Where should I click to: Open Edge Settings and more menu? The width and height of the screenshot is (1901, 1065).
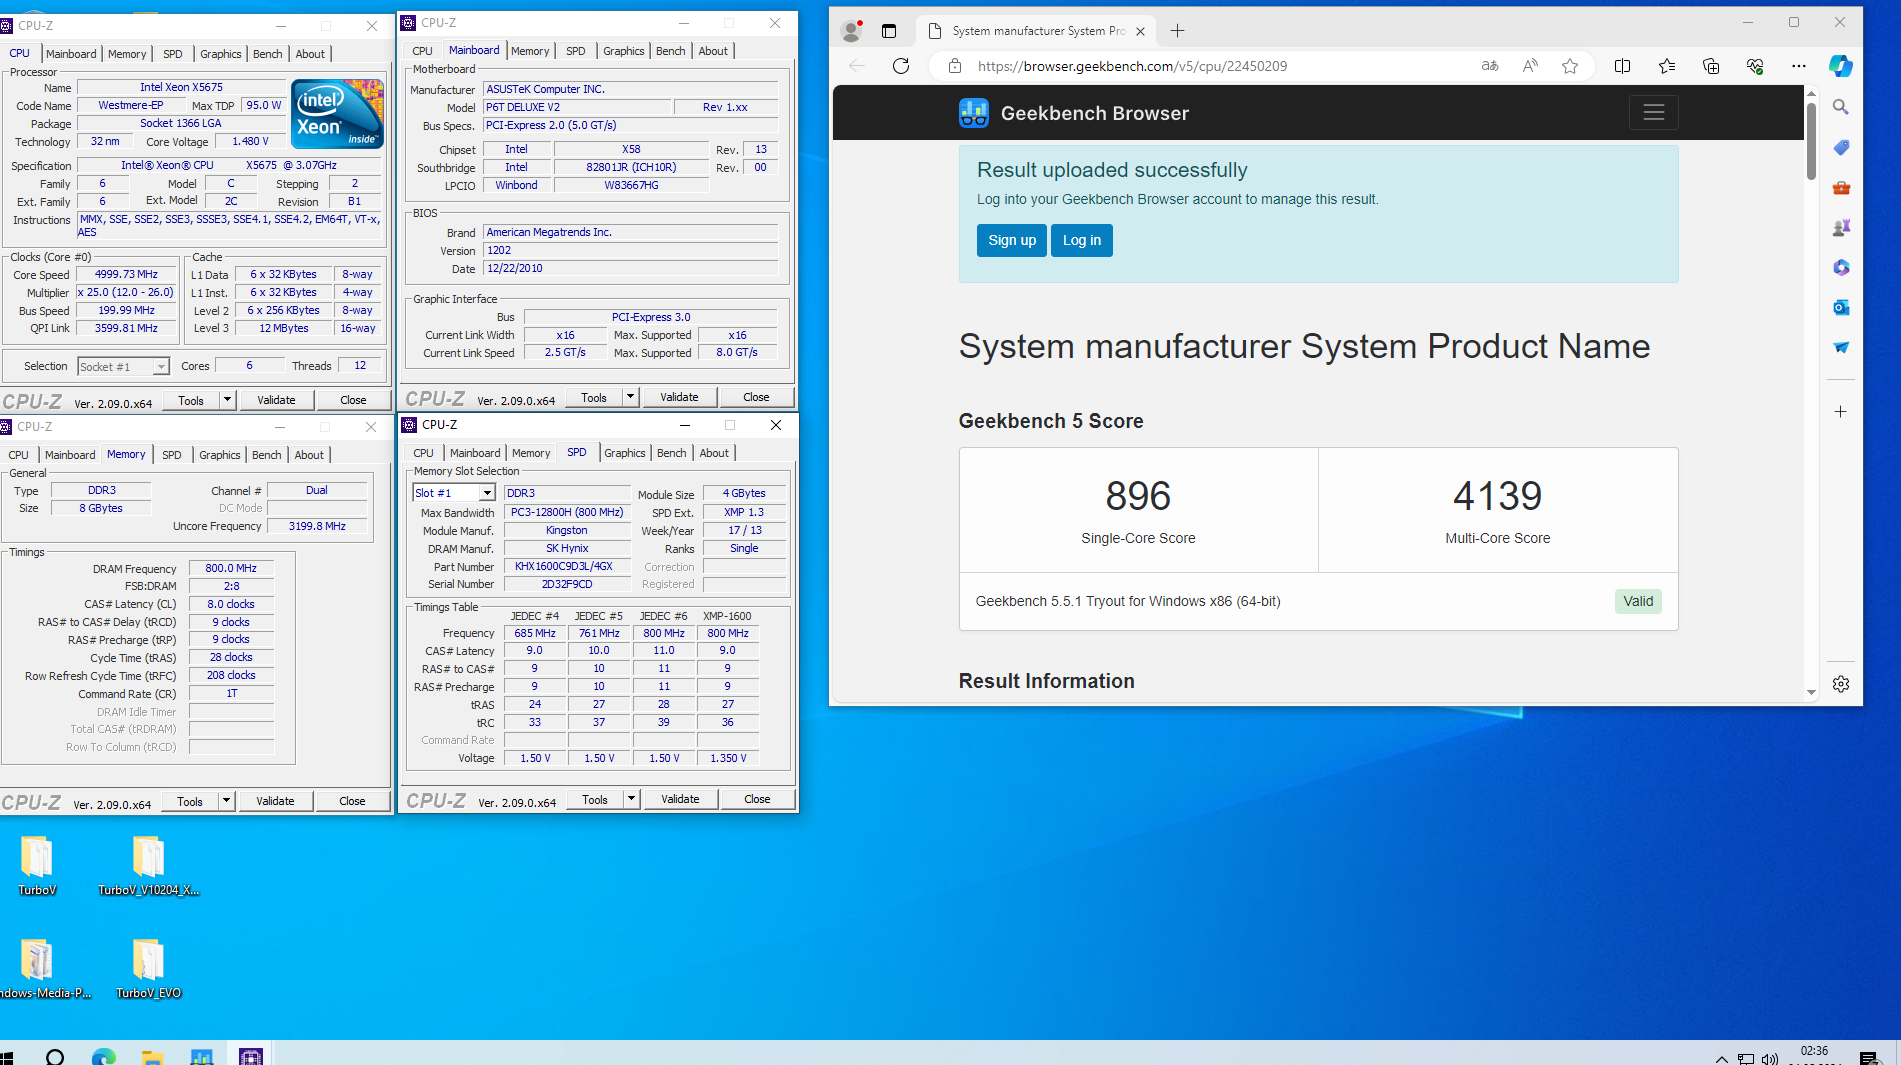[x=1799, y=66]
